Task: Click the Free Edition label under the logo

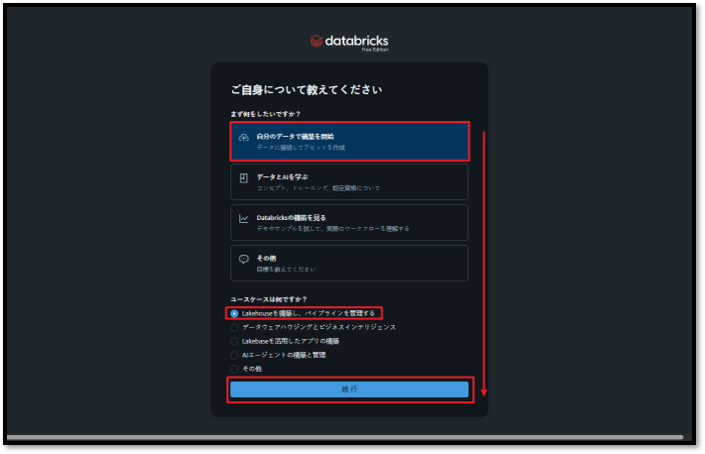Action: tap(374, 49)
